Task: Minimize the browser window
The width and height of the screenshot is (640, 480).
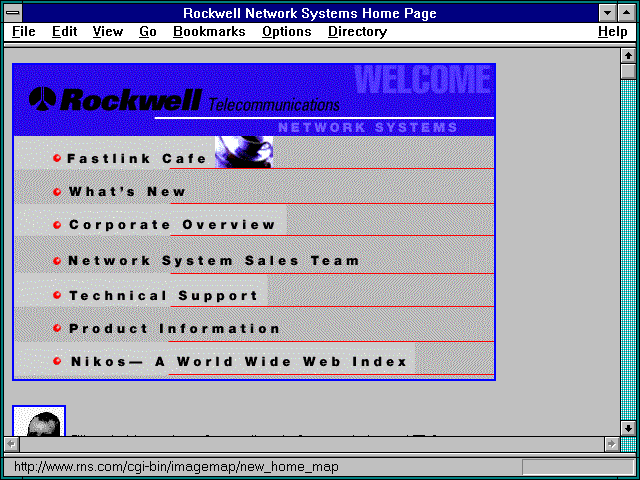Action: 607,13
